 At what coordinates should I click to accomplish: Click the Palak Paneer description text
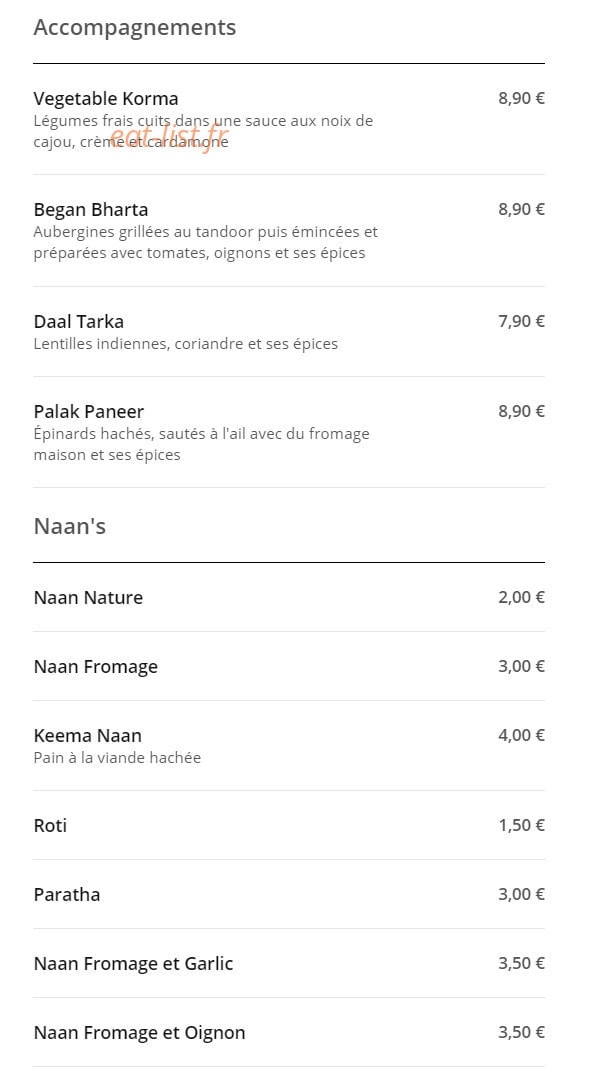coord(201,444)
